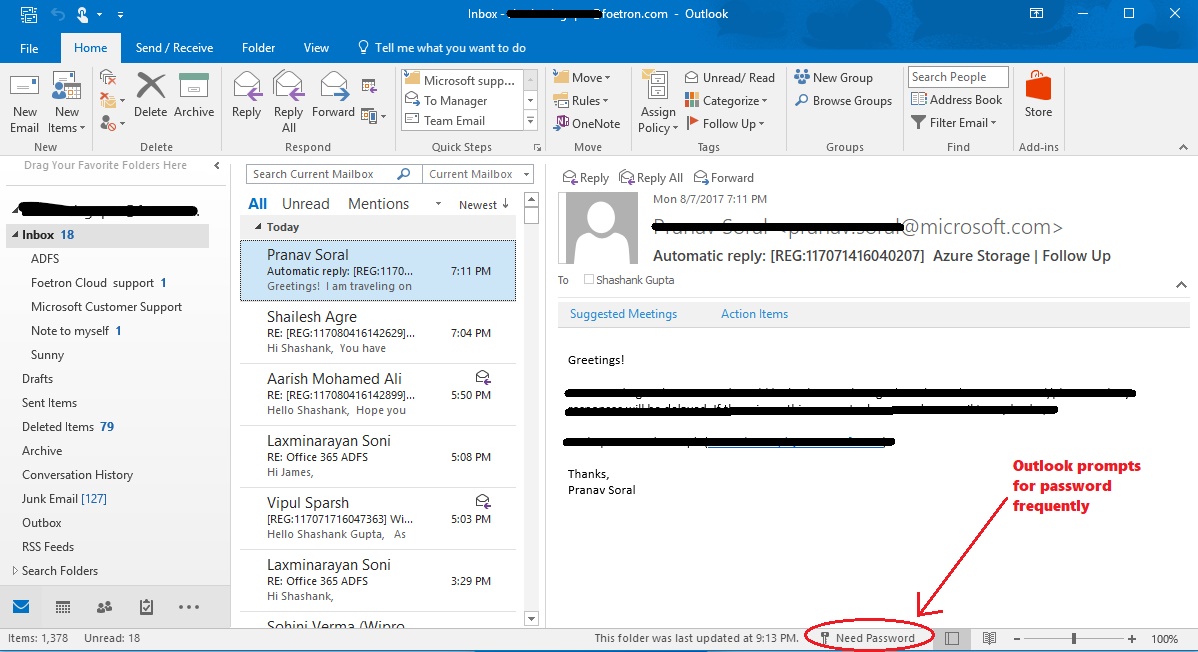1198x652 pixels.
Task: Click Reply in the reading pane
Action: pos(585,177)
